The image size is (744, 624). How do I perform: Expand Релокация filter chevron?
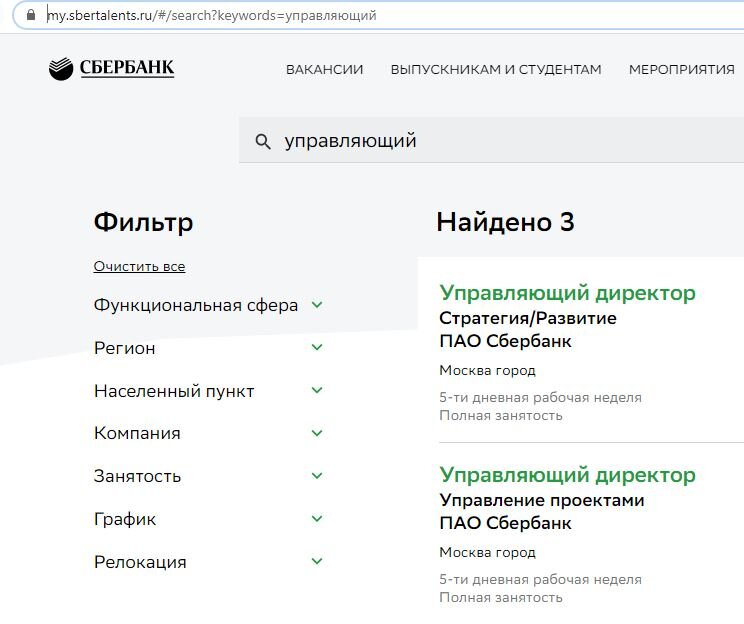[317, 561]
